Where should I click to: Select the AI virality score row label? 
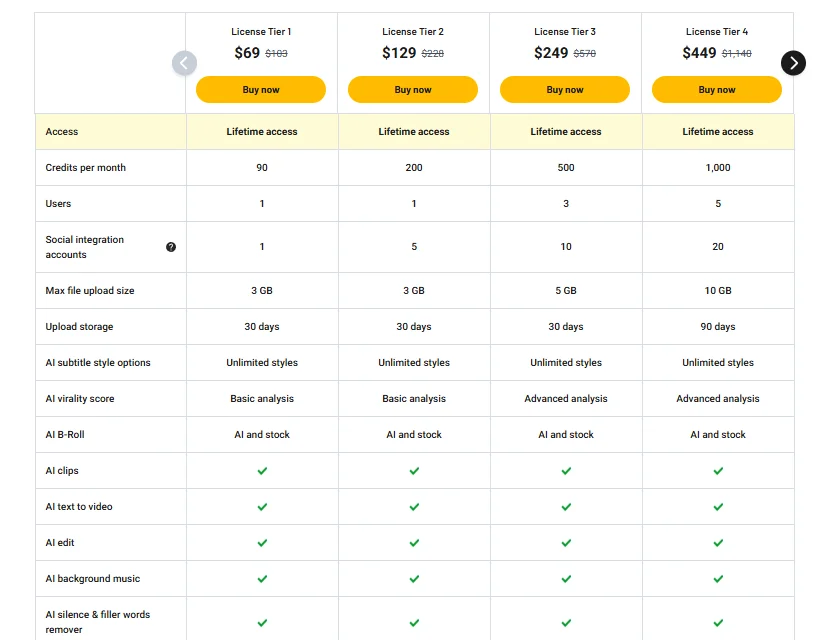[x=80, y=399]
